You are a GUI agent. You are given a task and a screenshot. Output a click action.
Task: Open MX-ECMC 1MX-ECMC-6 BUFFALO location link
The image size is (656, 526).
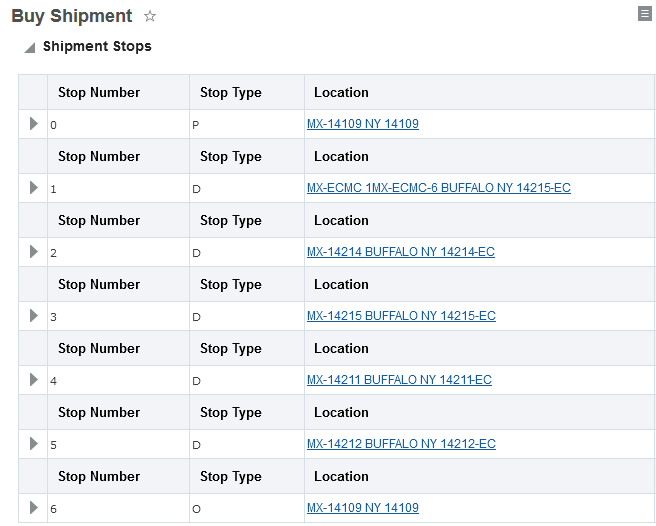point(438,188)
